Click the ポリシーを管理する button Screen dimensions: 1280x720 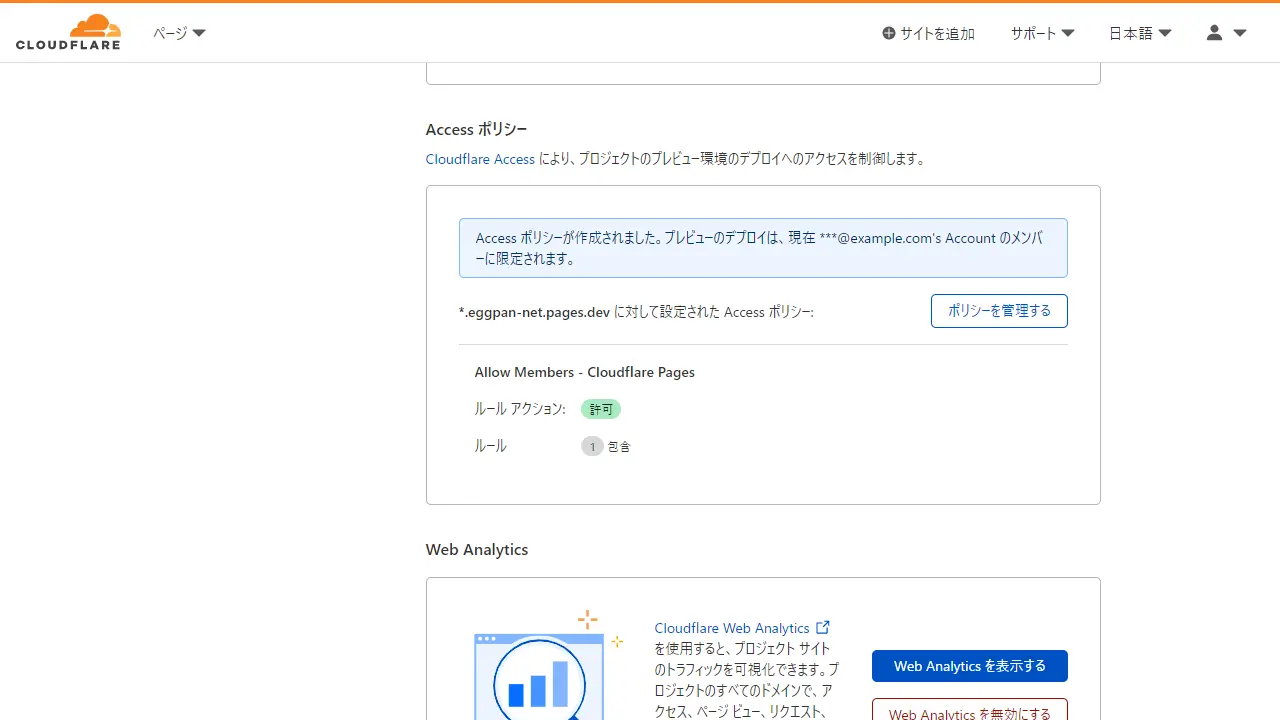click(999, 311)
